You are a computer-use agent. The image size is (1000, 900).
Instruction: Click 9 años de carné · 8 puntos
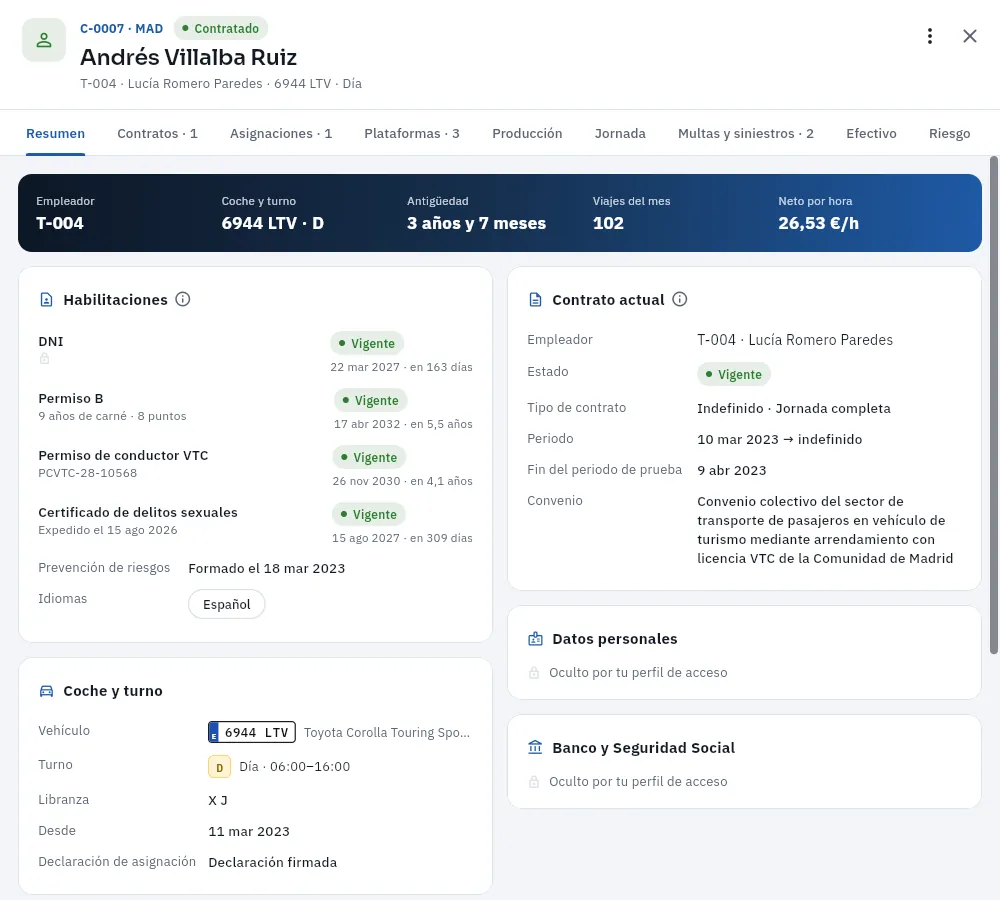(112, 416)
